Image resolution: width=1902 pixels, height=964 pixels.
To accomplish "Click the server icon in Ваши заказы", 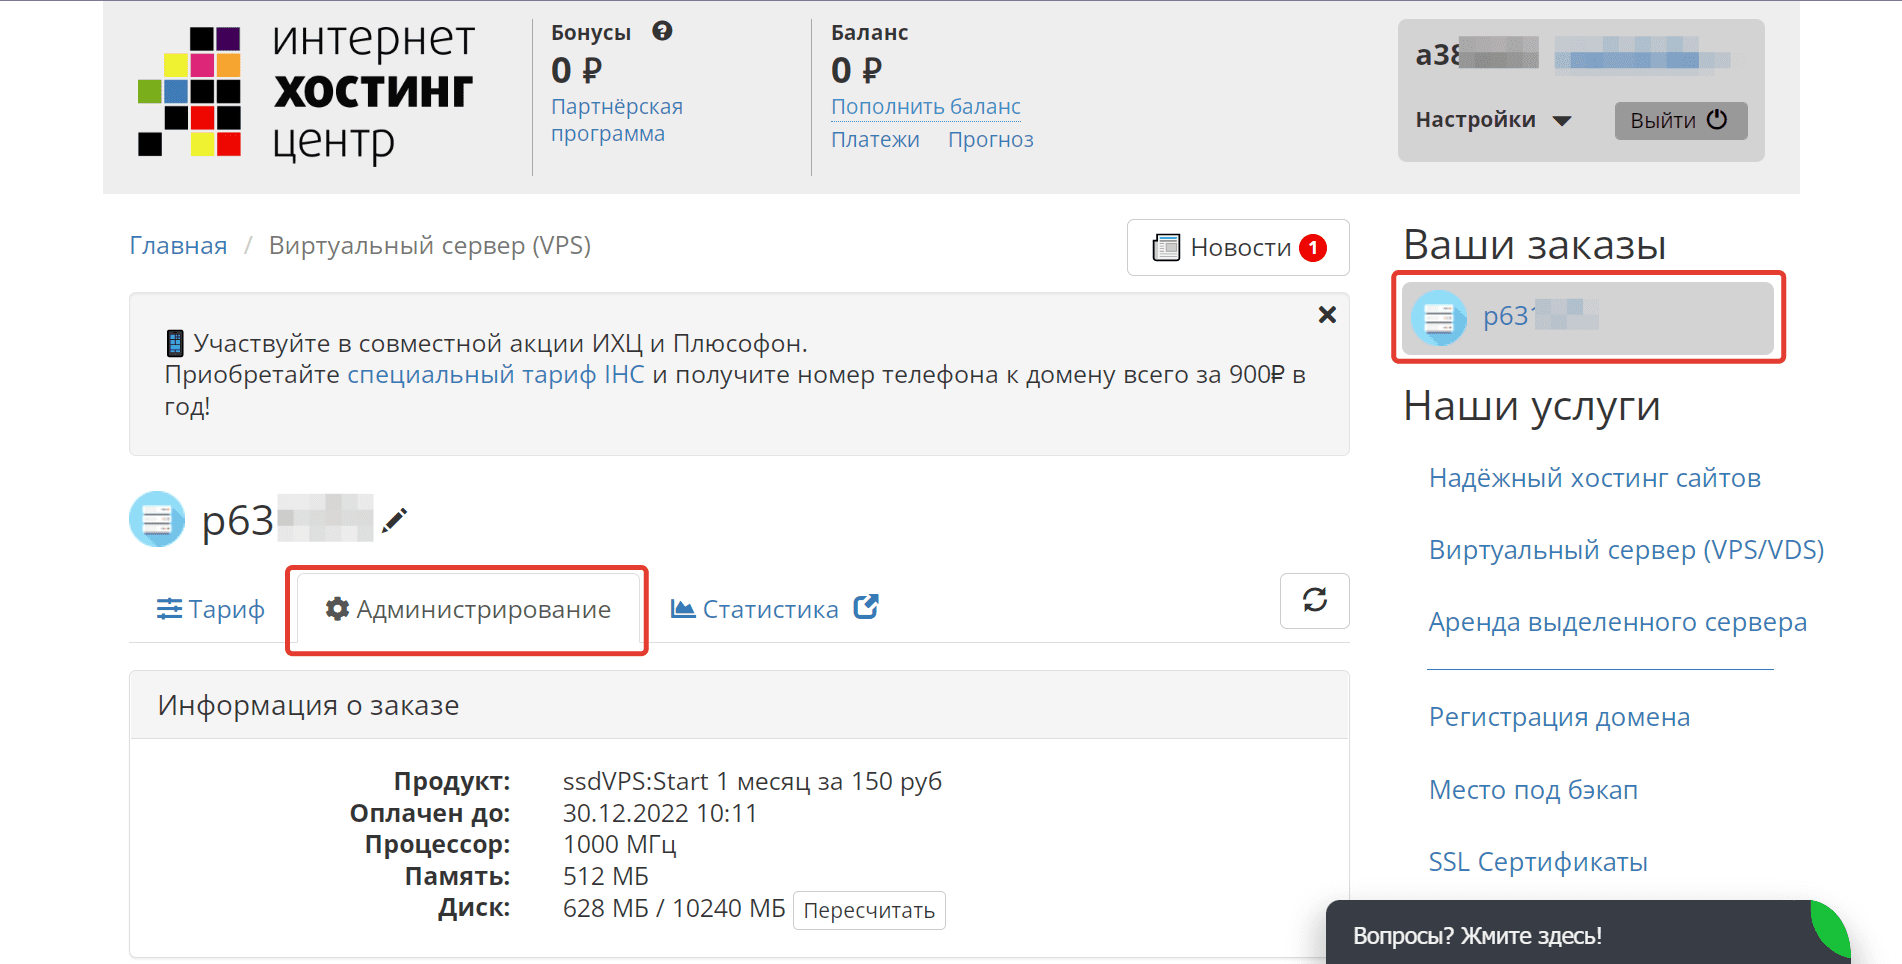I will click(x=1438, y=318).
